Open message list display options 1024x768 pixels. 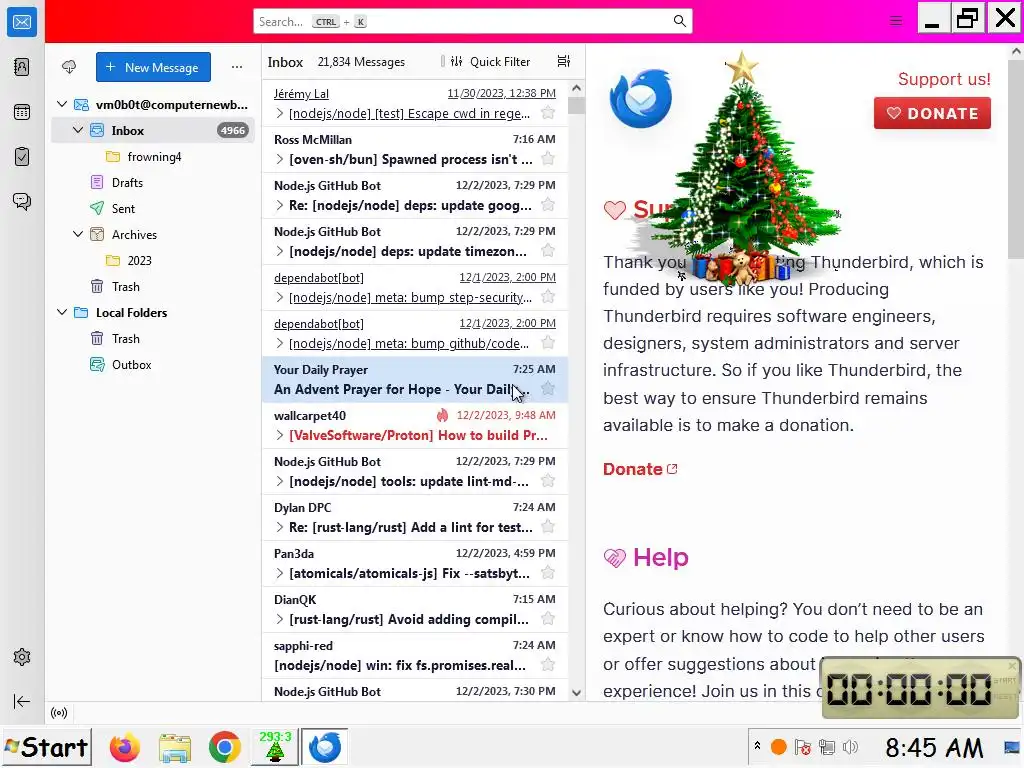click(x=564, y=61)
